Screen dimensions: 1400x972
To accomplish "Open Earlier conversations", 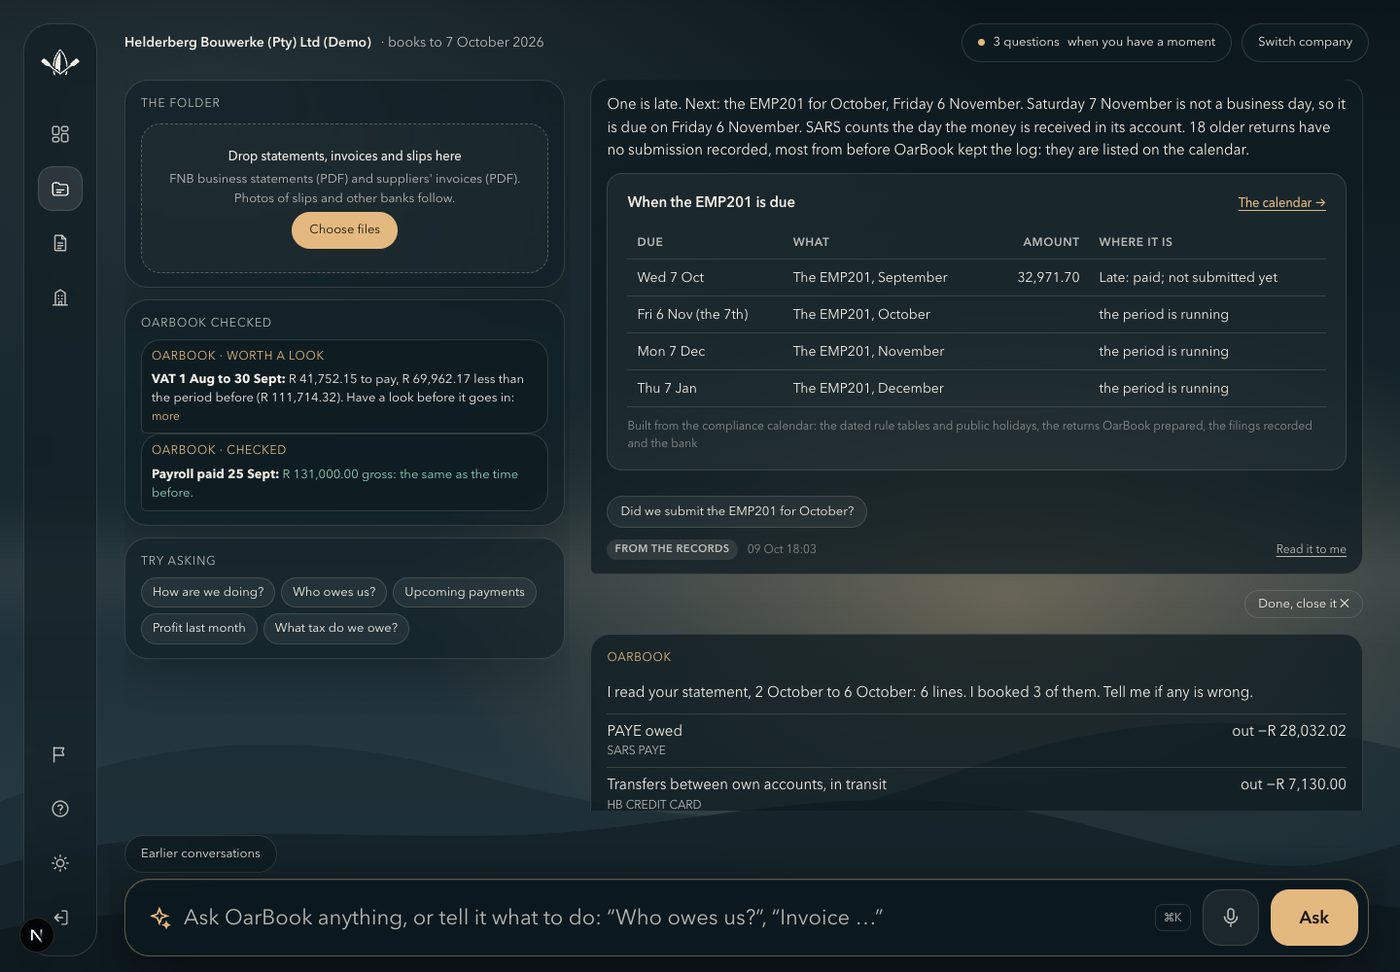I will (200, 854).
